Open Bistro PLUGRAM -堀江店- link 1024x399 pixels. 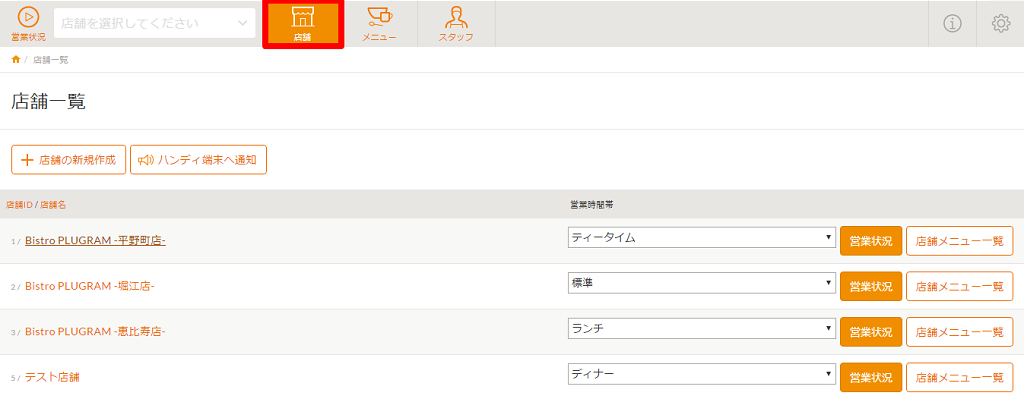pyautogui.click(x=89, y=286)
